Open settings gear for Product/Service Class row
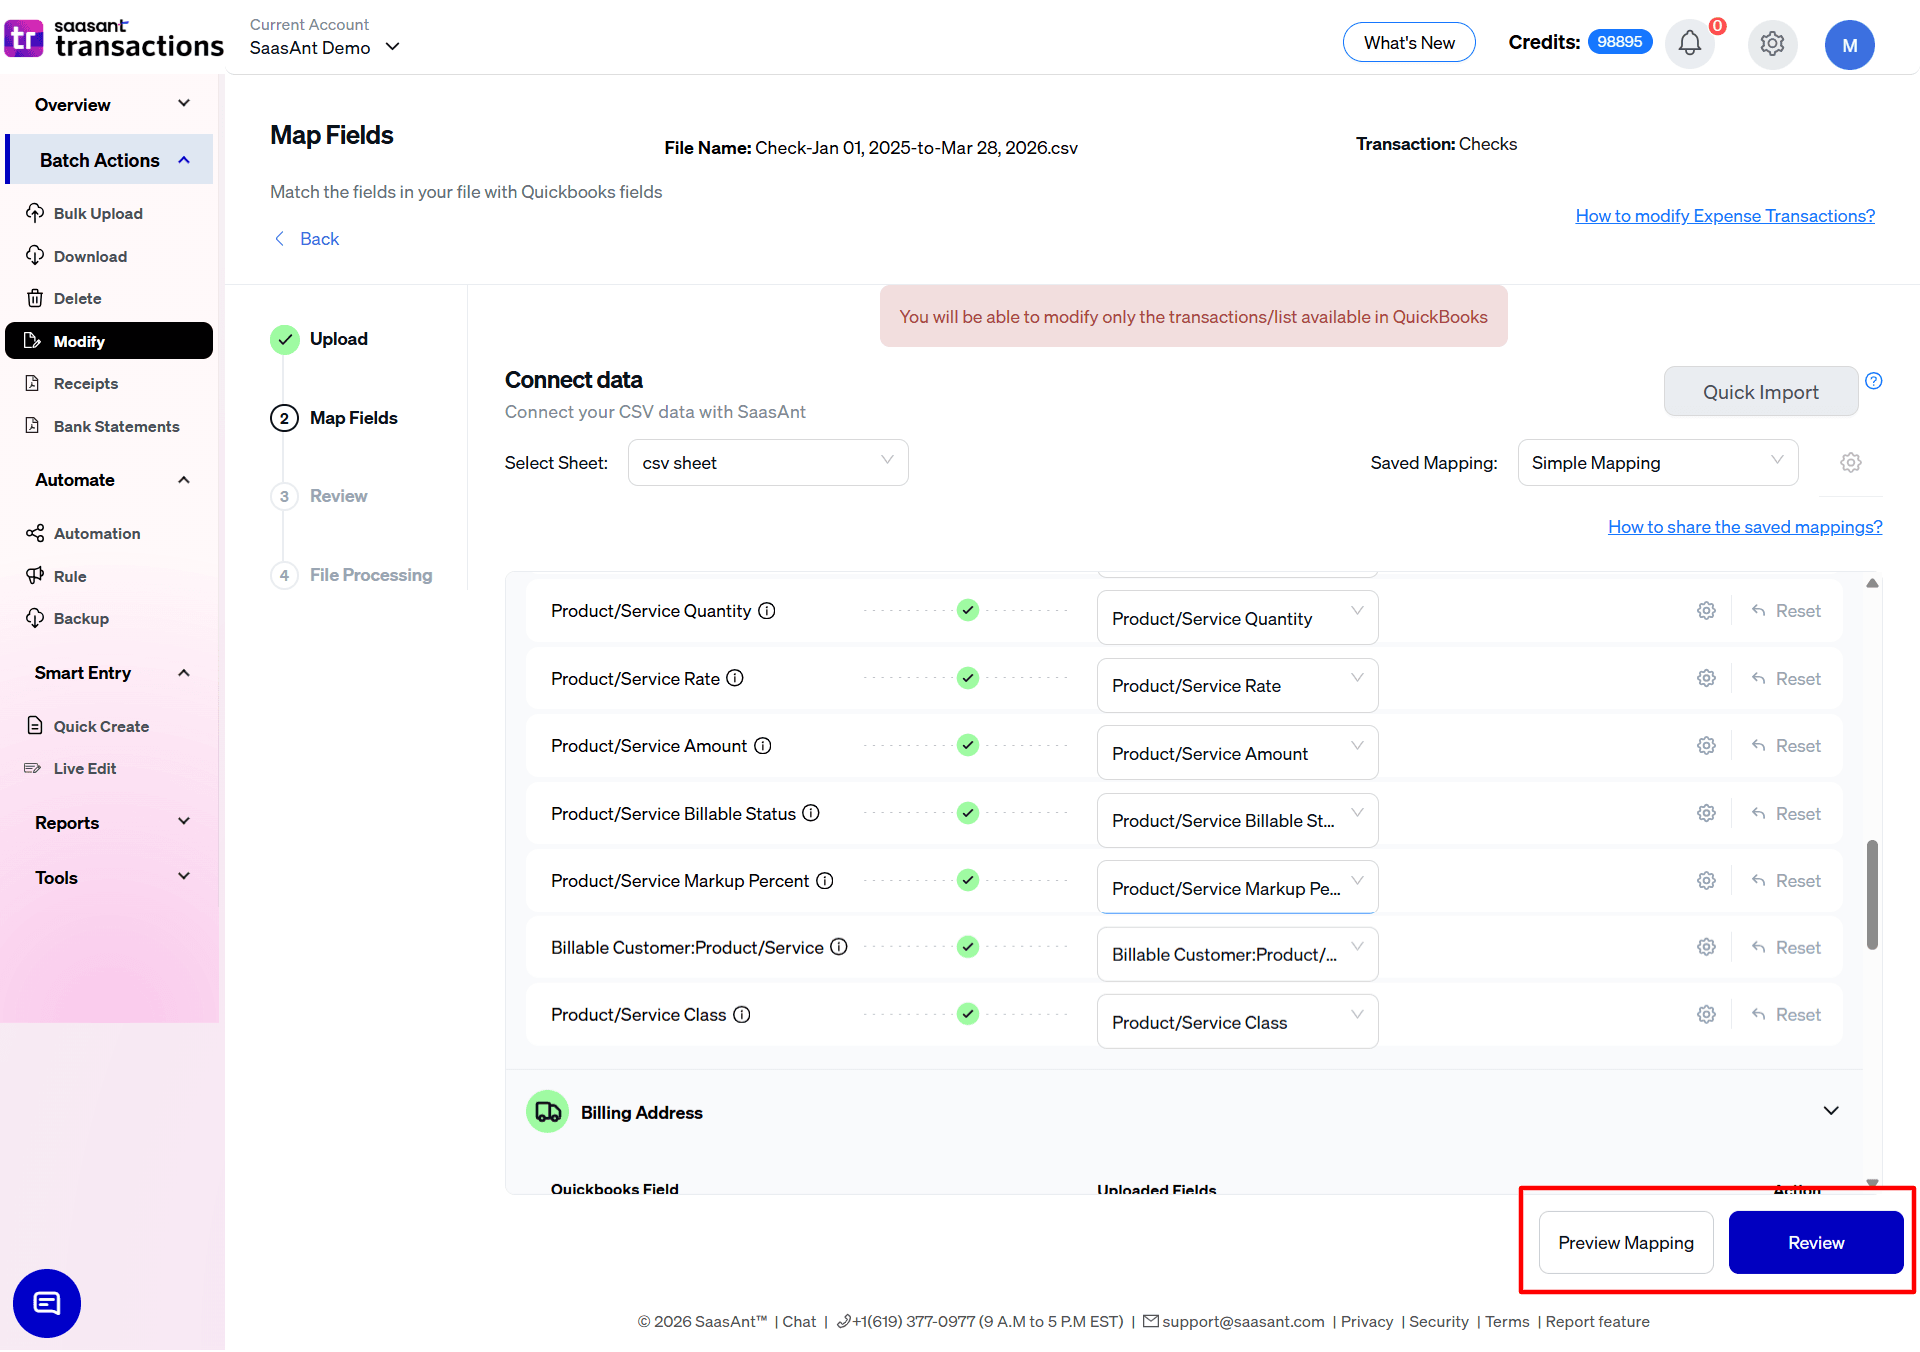The width and height of the screenshot is (1920, 1352). click(x=1706, y=1014)
